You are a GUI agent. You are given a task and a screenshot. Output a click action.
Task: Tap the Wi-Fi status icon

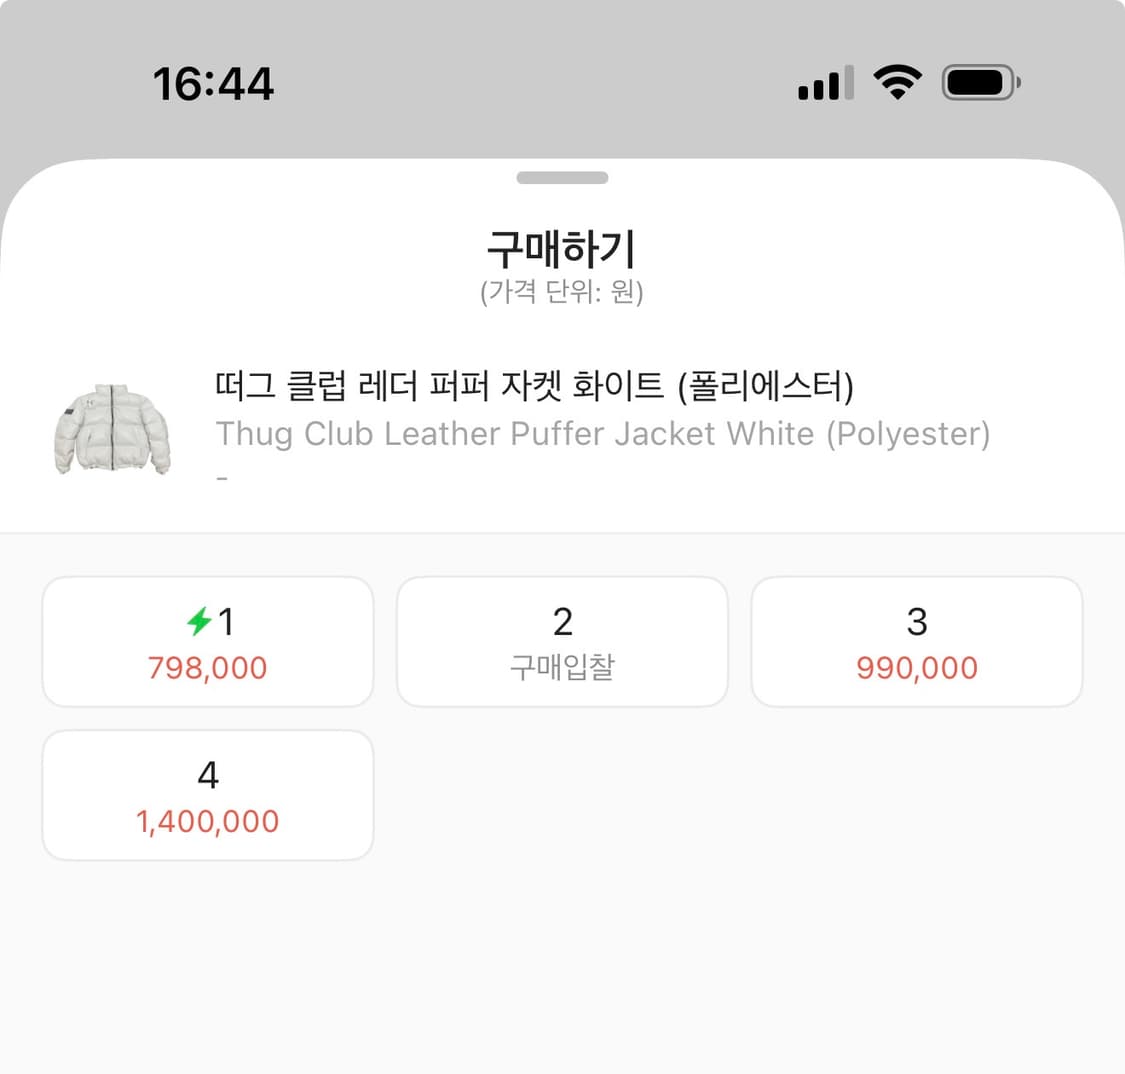(897, 84)
